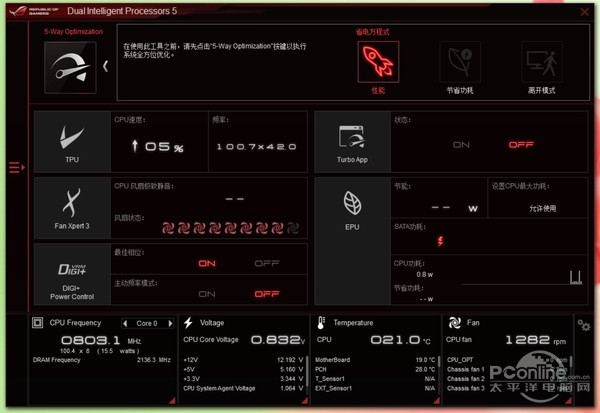Click the CPU temperature 021.0 reading

coord(400,340)
